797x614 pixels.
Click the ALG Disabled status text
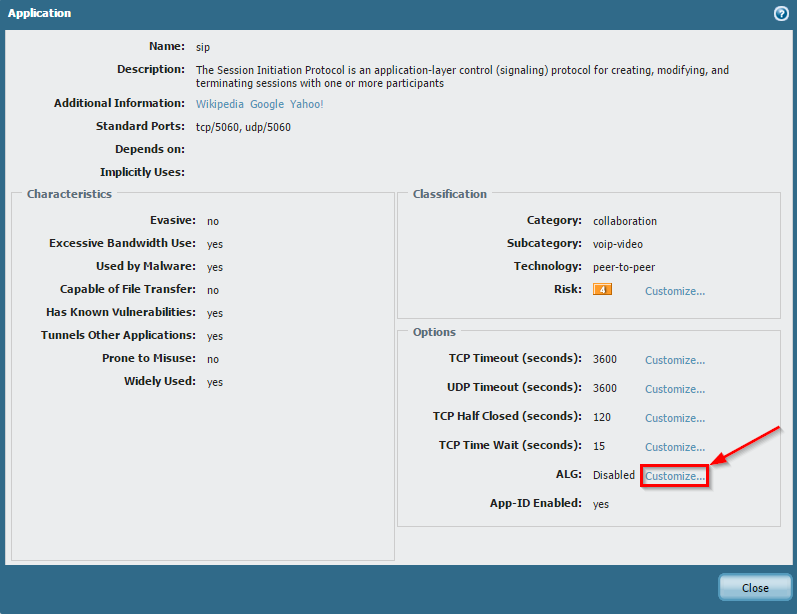pos(613,476)
